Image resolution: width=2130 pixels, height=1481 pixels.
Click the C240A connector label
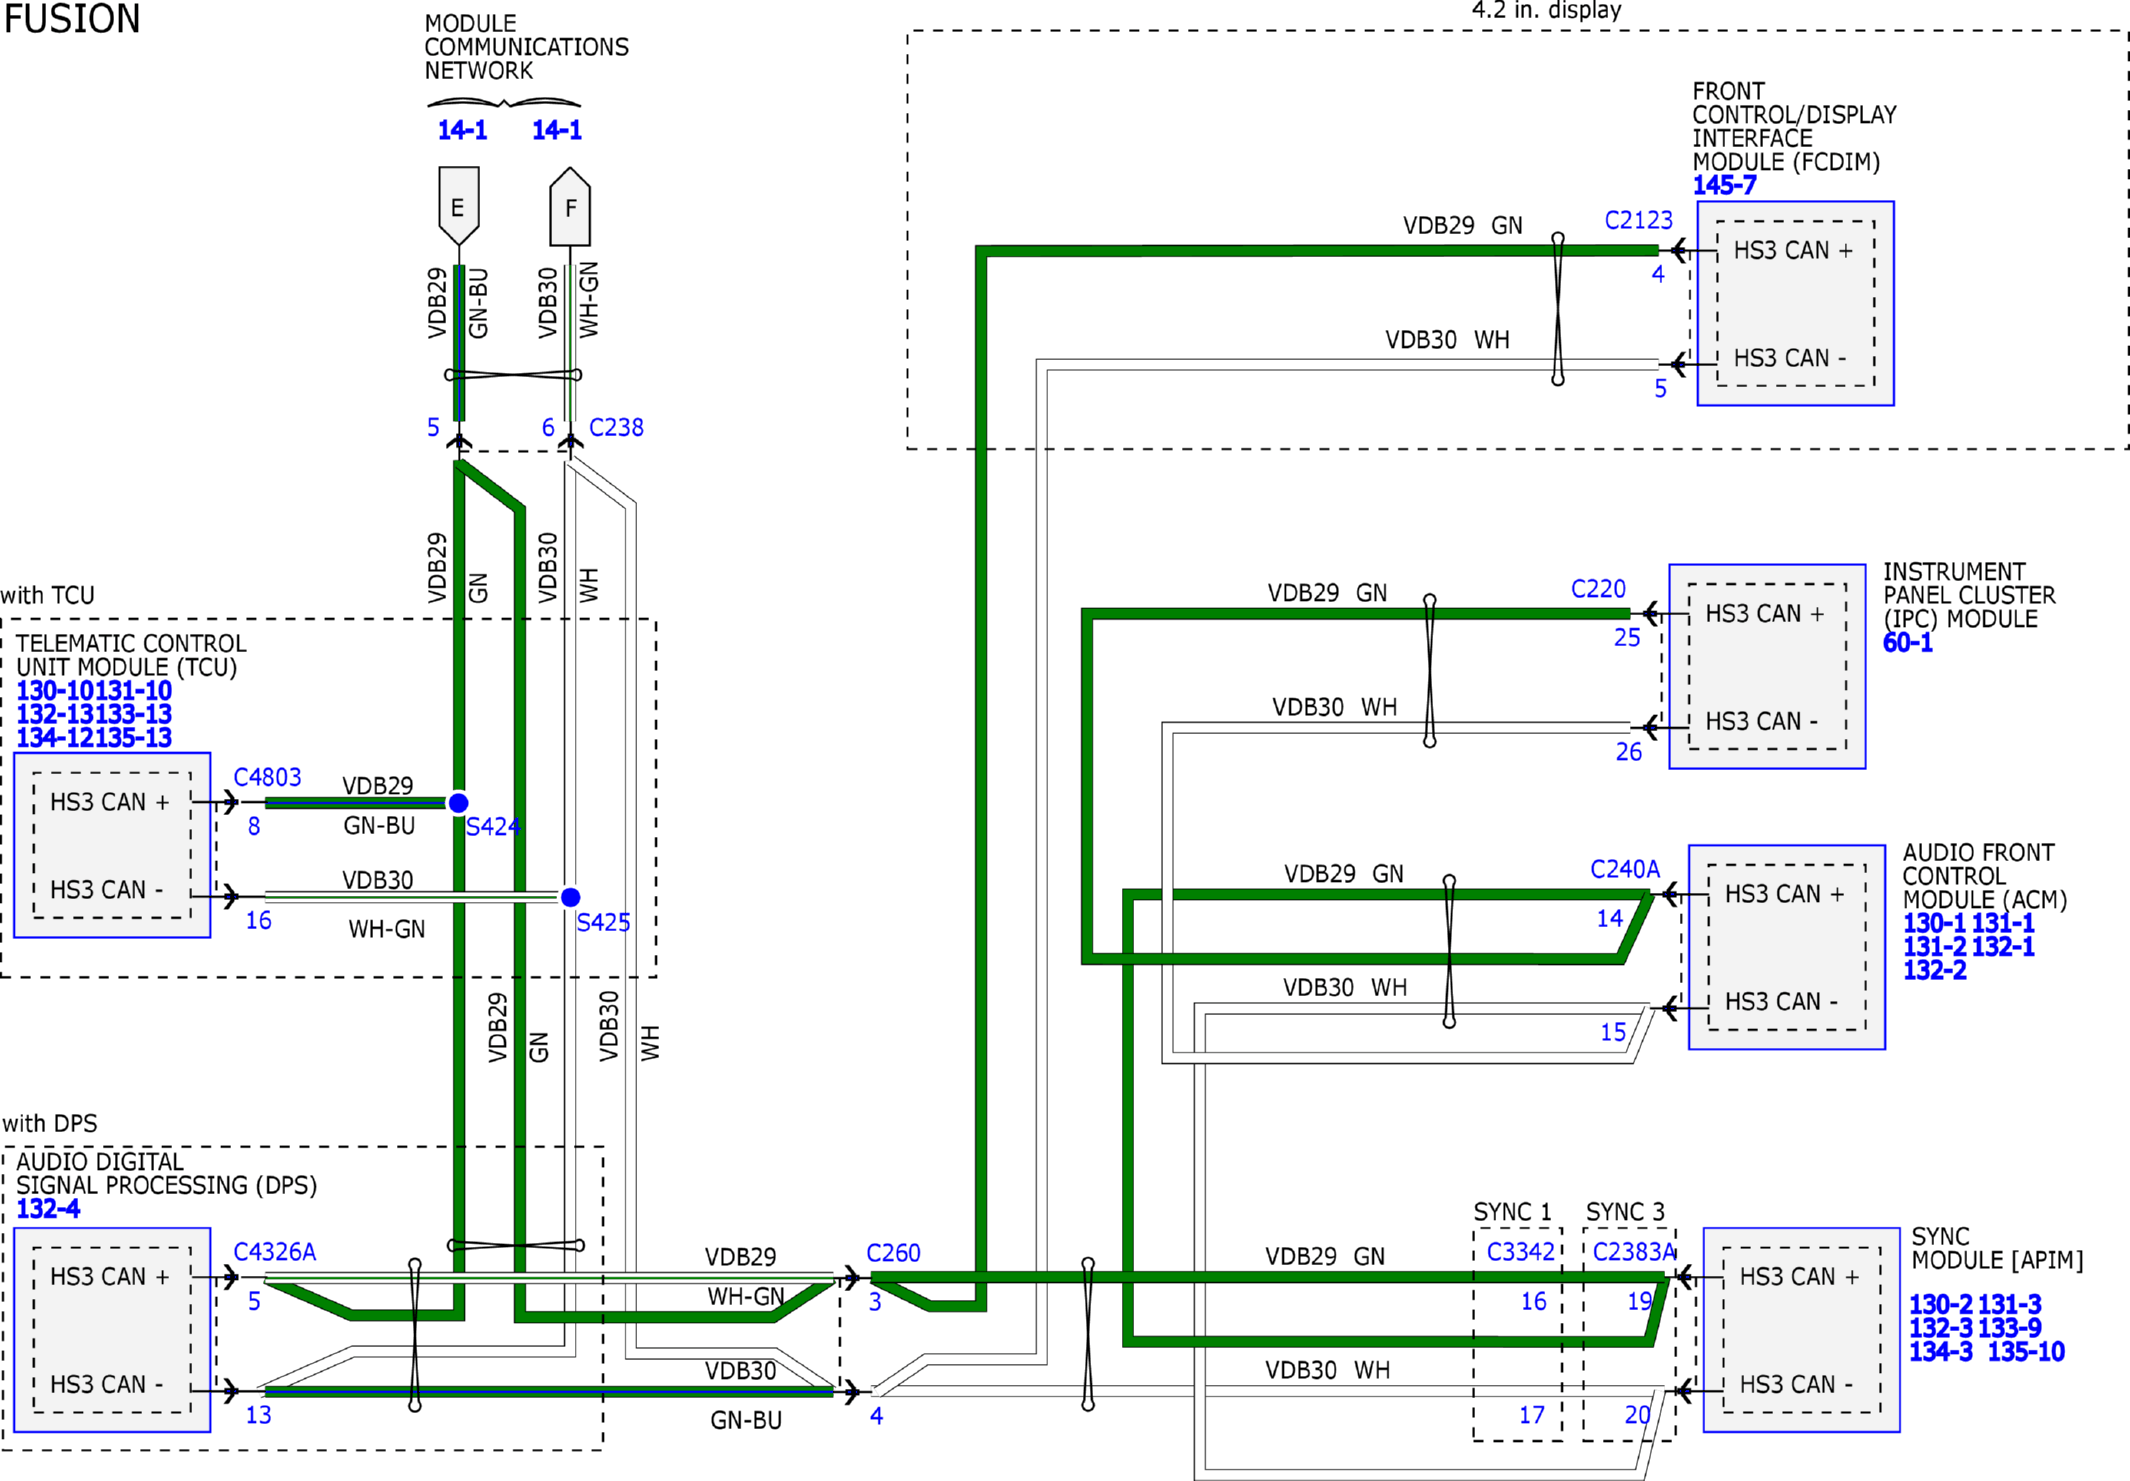click(x=1625, y=870)
